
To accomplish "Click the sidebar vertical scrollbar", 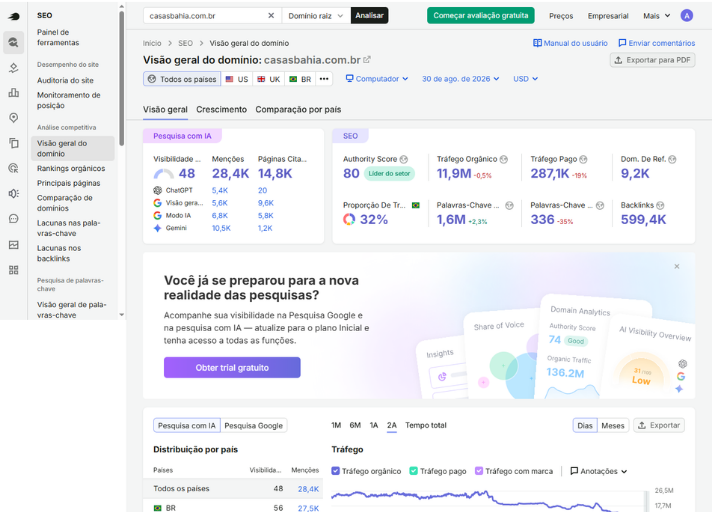I will pos(121,78).
